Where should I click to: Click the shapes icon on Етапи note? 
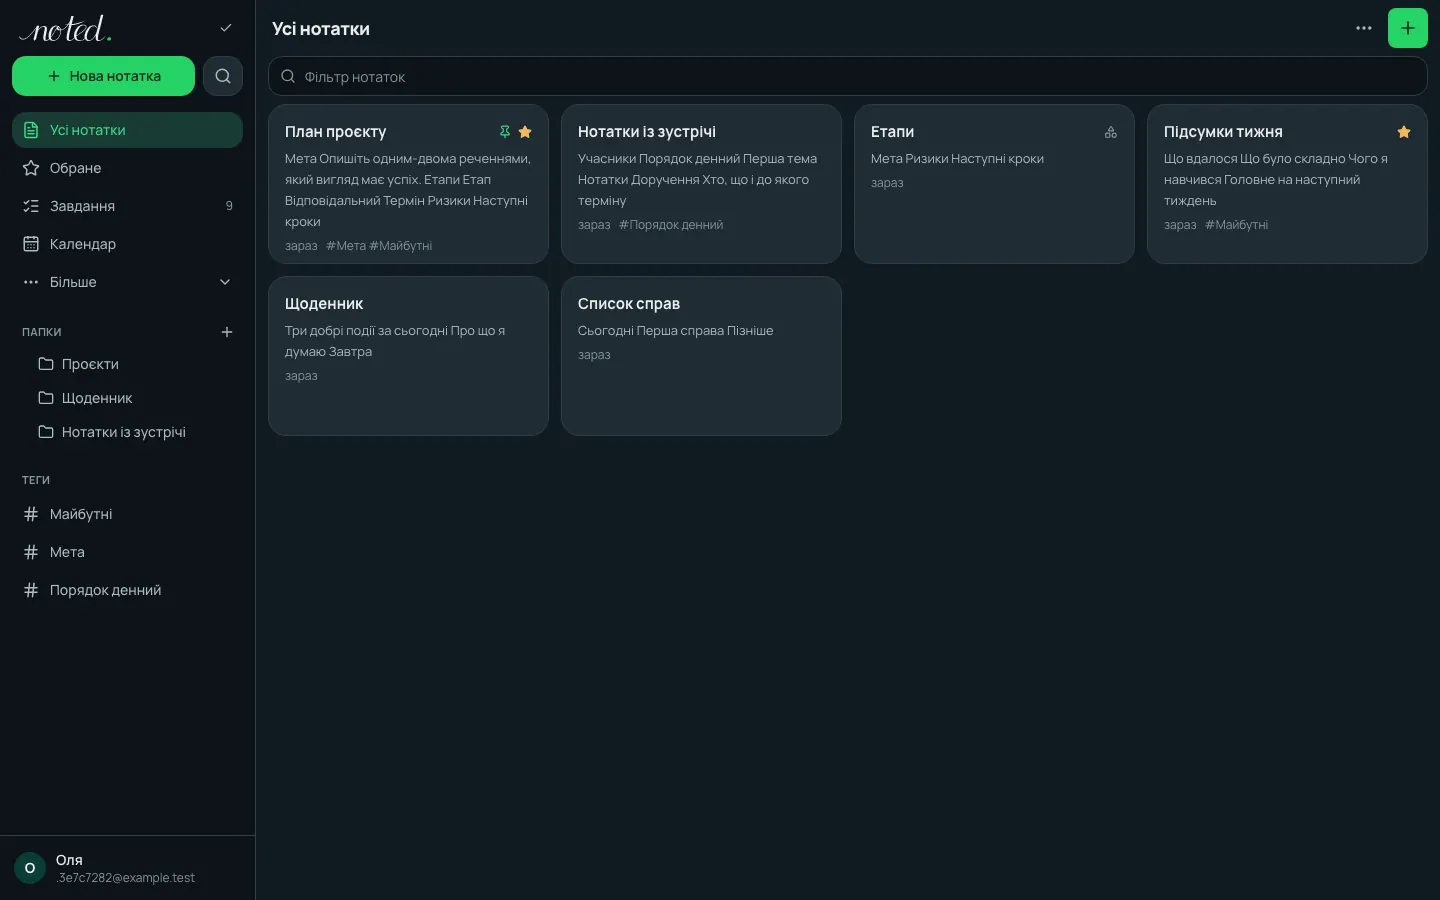click(x=1111, y=132)
